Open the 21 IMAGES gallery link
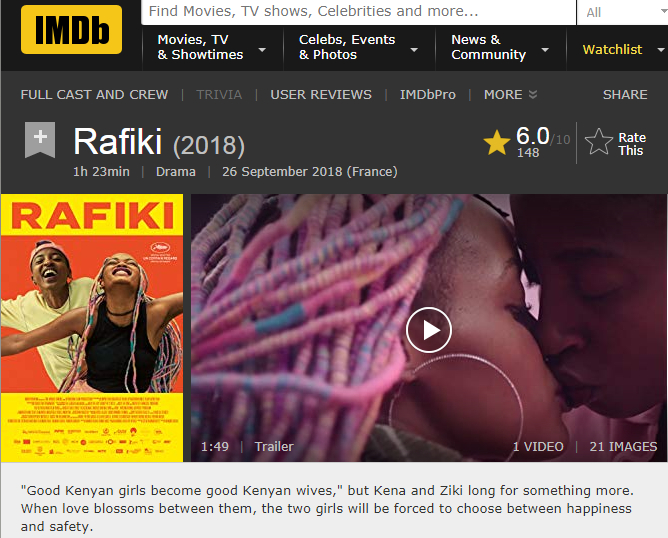 pyautogui.click(x=623, y=446)
